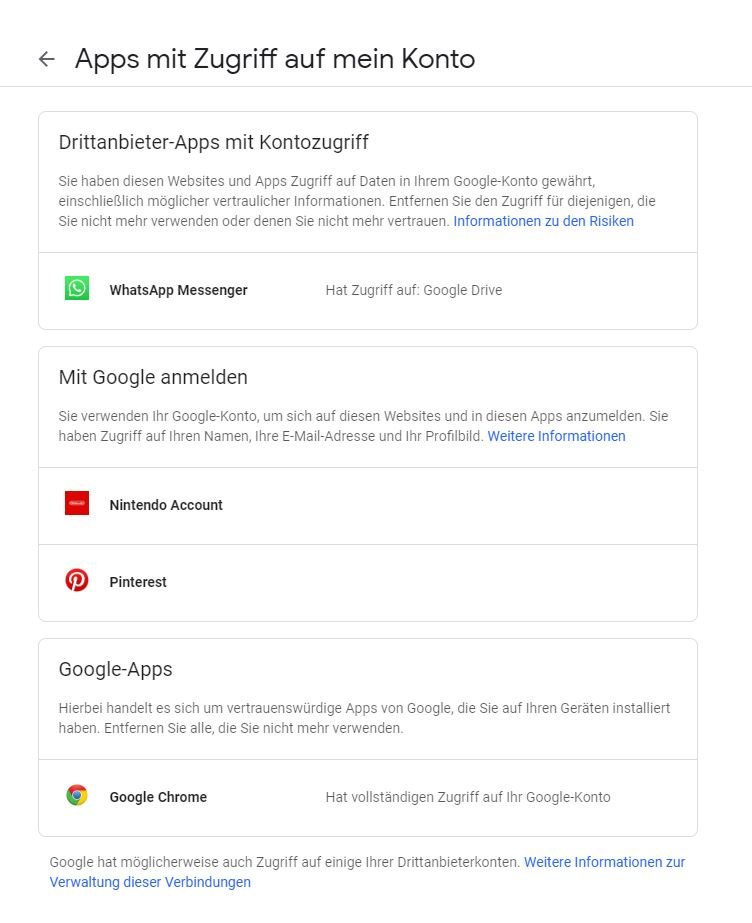Open 'Weitere Informationen' link under Mit Google anmelden
This screenshot has height=923, width=752.
tap(556, 436)
